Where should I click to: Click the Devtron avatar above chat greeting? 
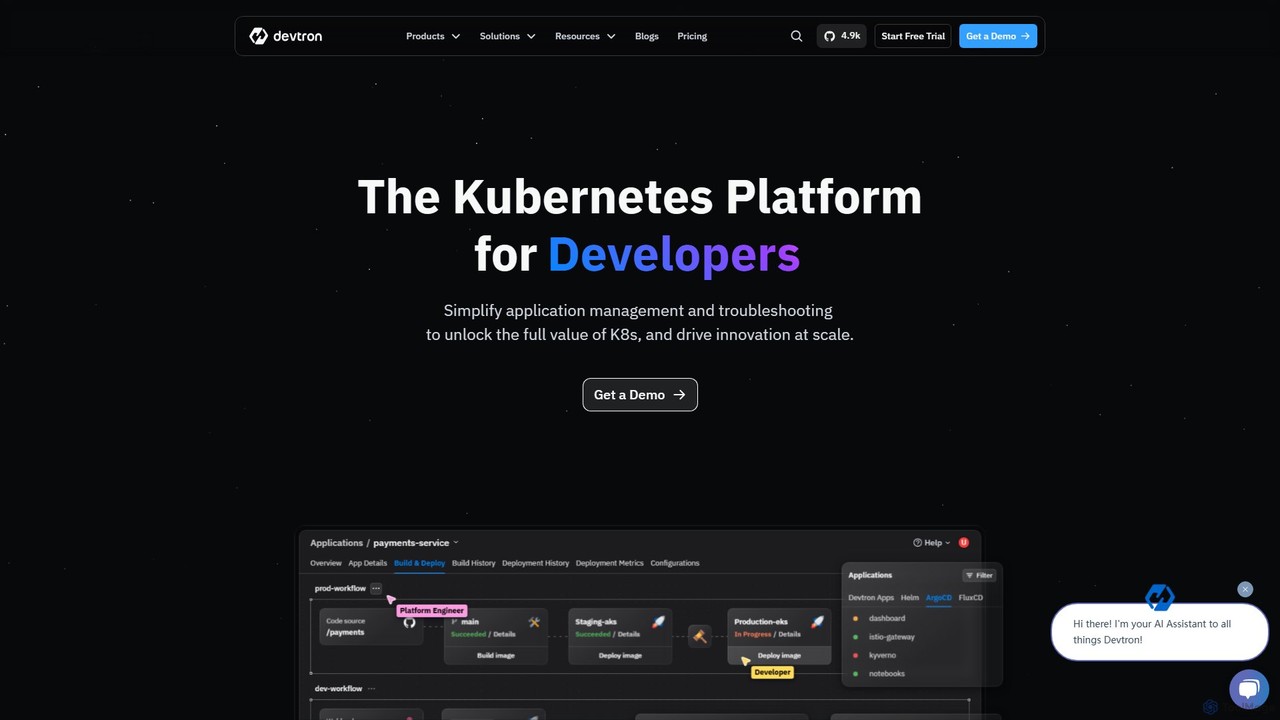coord(1159,597)
